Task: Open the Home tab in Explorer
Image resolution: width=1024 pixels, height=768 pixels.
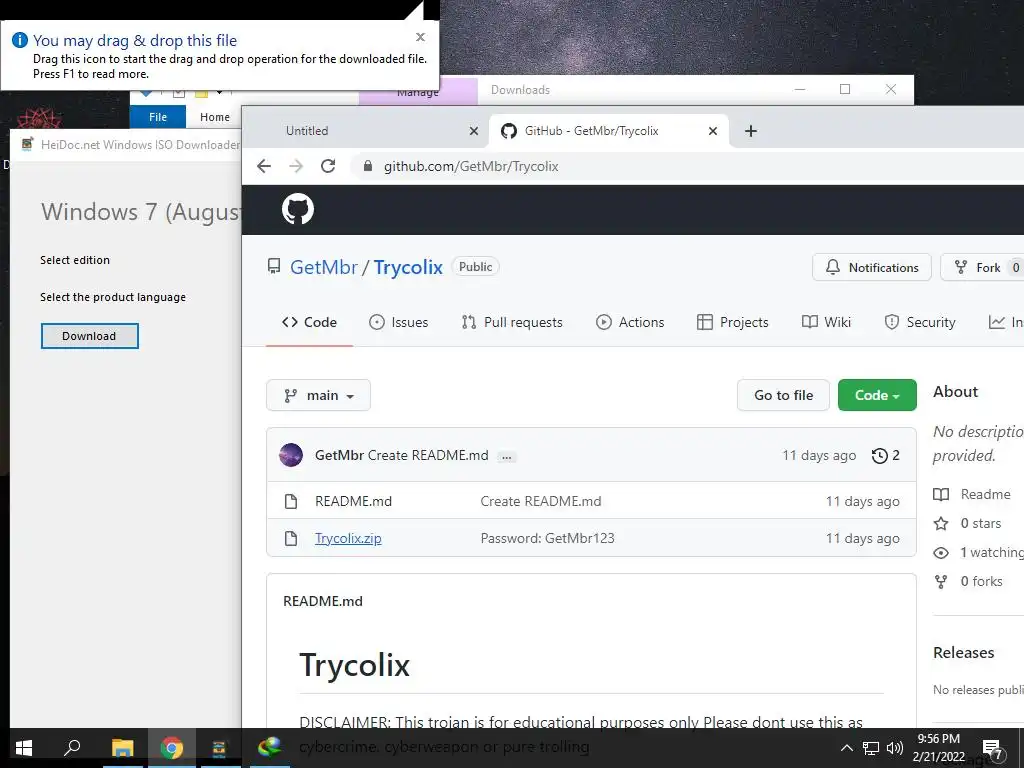Action: 215,117
